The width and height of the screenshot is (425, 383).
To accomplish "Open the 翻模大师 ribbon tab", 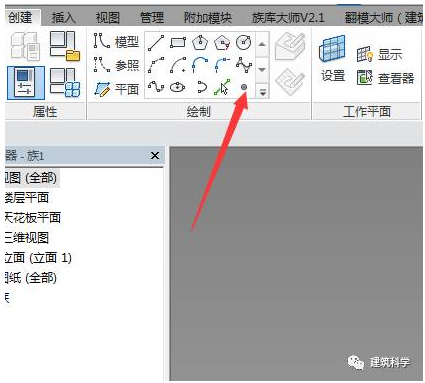I will pos(383,17).
